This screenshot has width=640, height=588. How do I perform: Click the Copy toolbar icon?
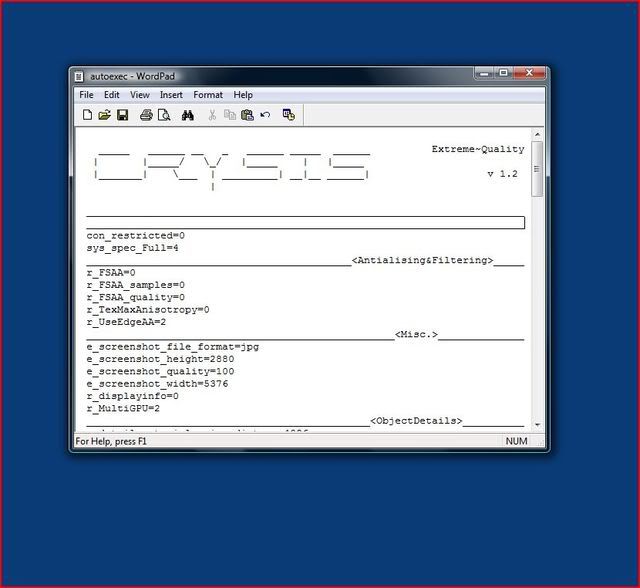pyautogui.click(x=230, y=115)
